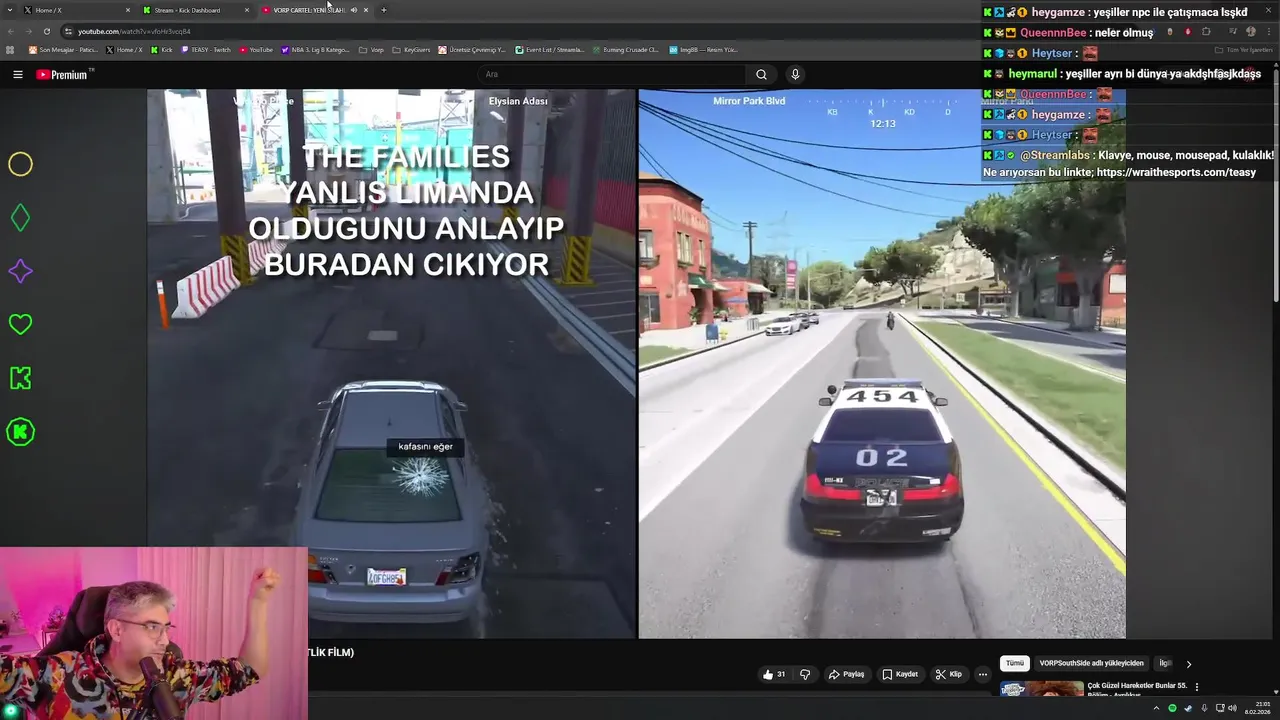
Task: Open Tüm Yer İşaretleri bookmarks folder
Action: 1243,49
